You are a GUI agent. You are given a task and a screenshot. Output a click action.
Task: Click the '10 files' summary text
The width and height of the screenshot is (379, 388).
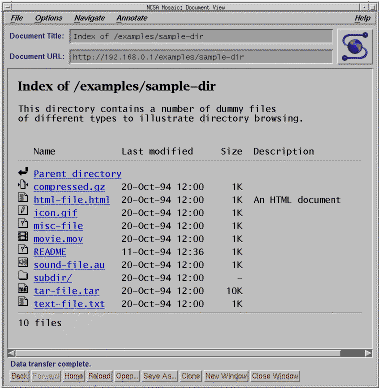[40, 323]
